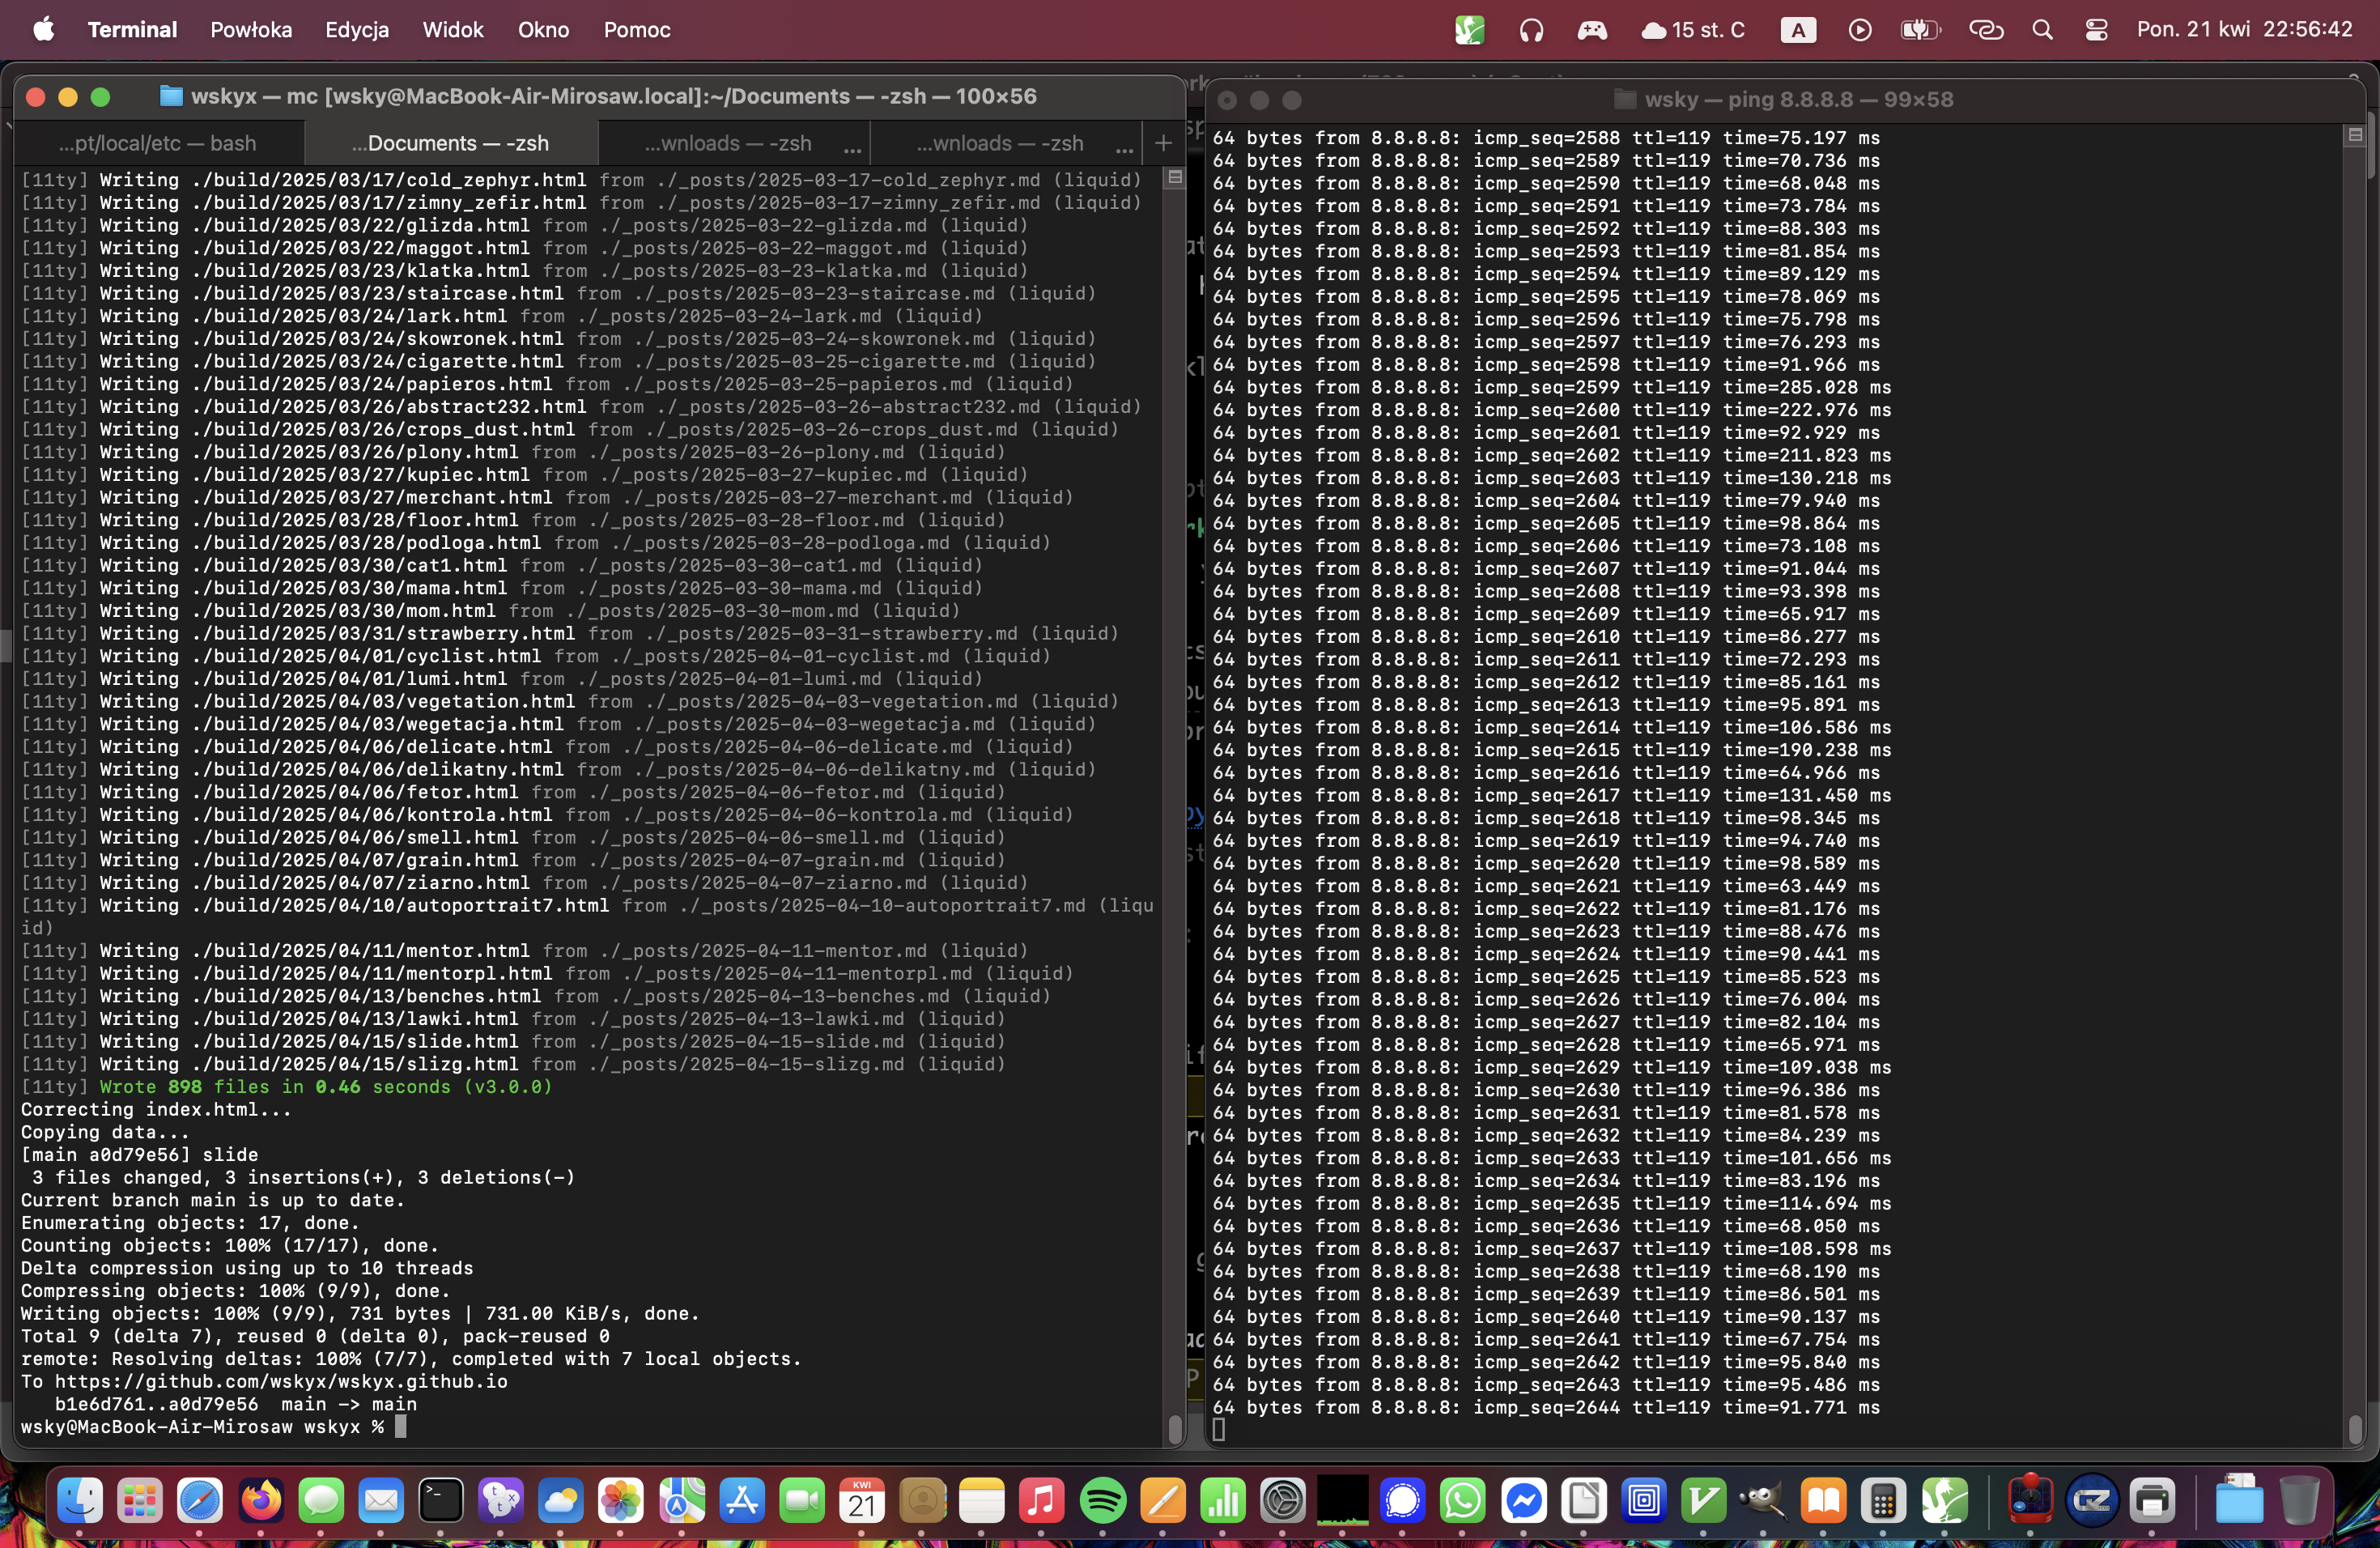
Task: Open Spotify from the Dock
Action: click(1102, 1500)
